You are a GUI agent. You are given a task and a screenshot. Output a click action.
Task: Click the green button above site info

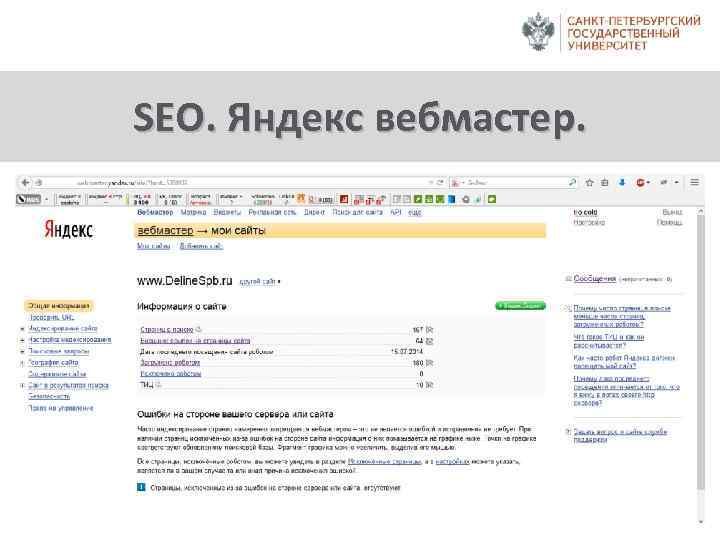pyautogui.click(x=520, y=306)
